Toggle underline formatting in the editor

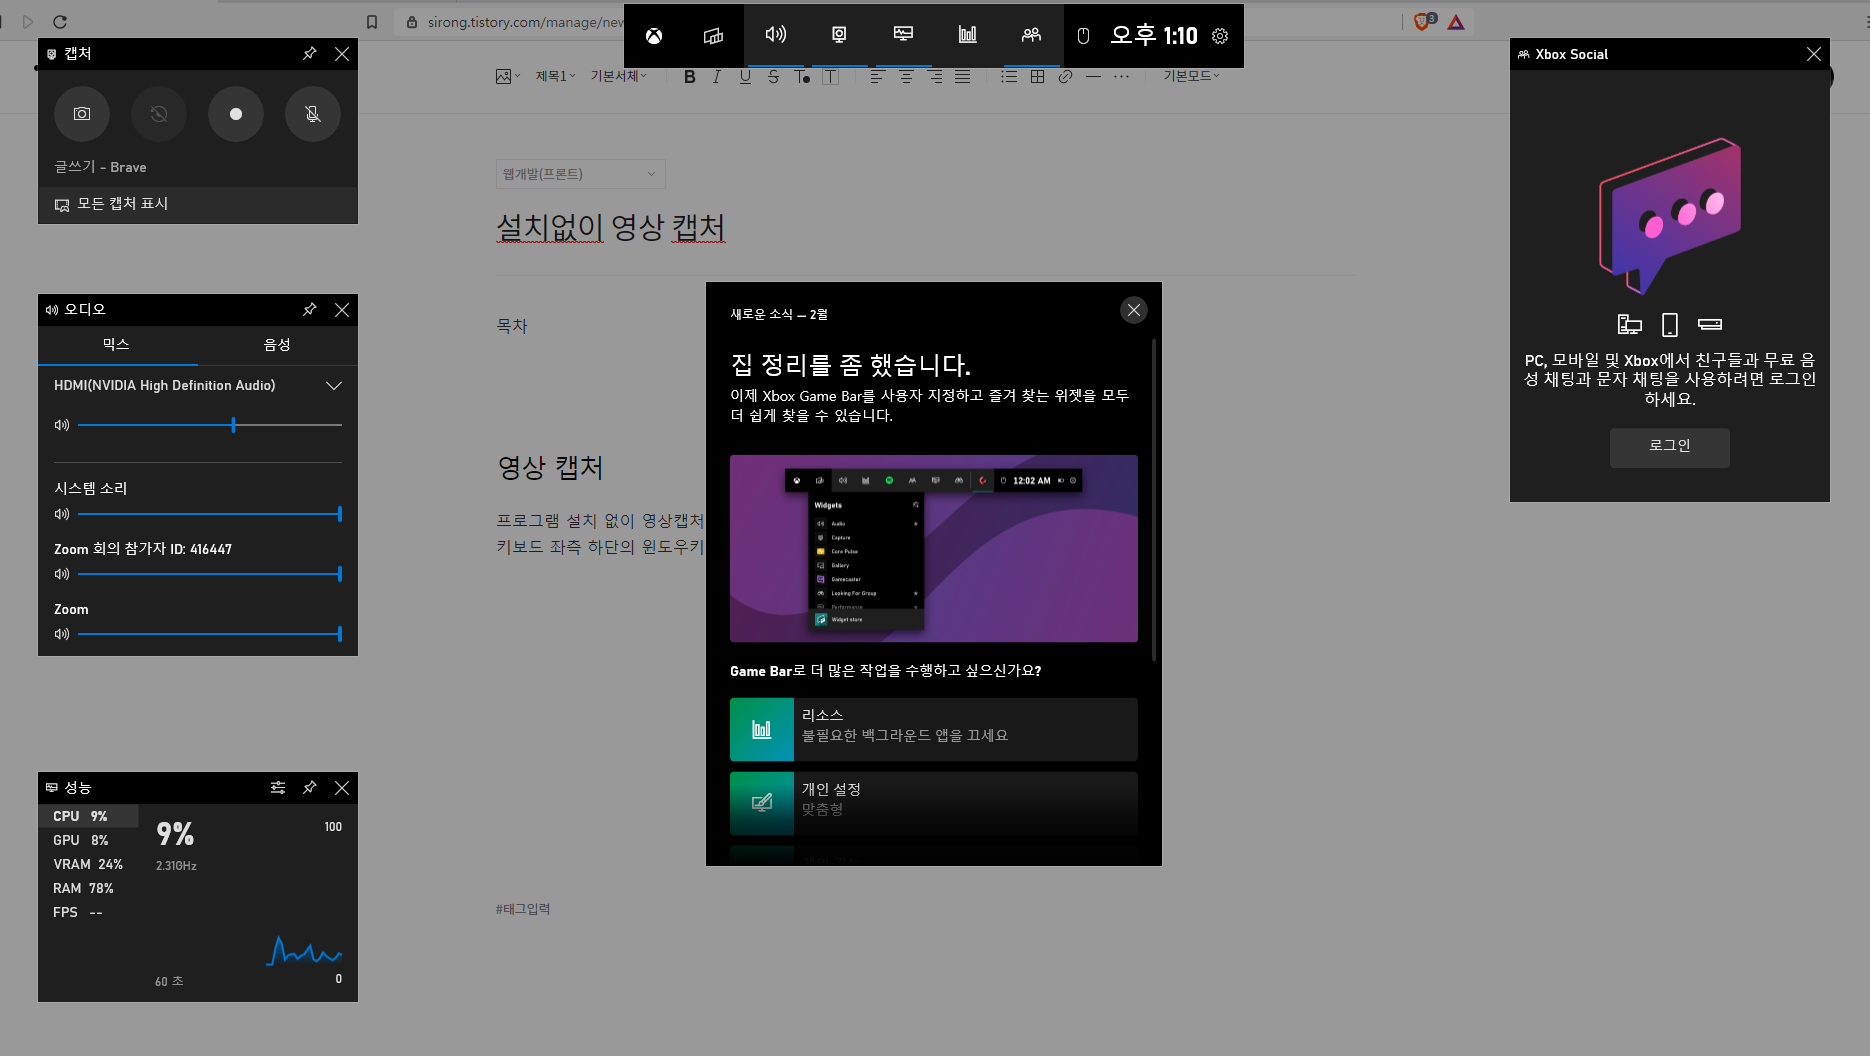745,77
